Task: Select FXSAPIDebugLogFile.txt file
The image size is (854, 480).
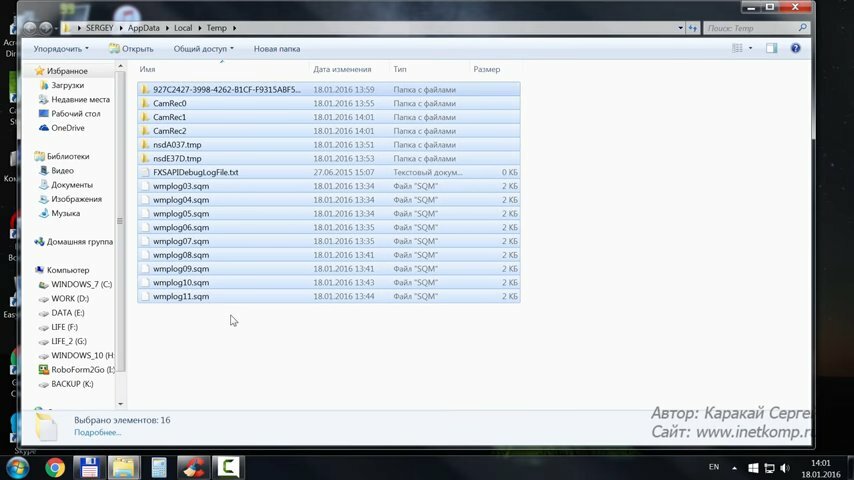Action: (x=329, y=172)
